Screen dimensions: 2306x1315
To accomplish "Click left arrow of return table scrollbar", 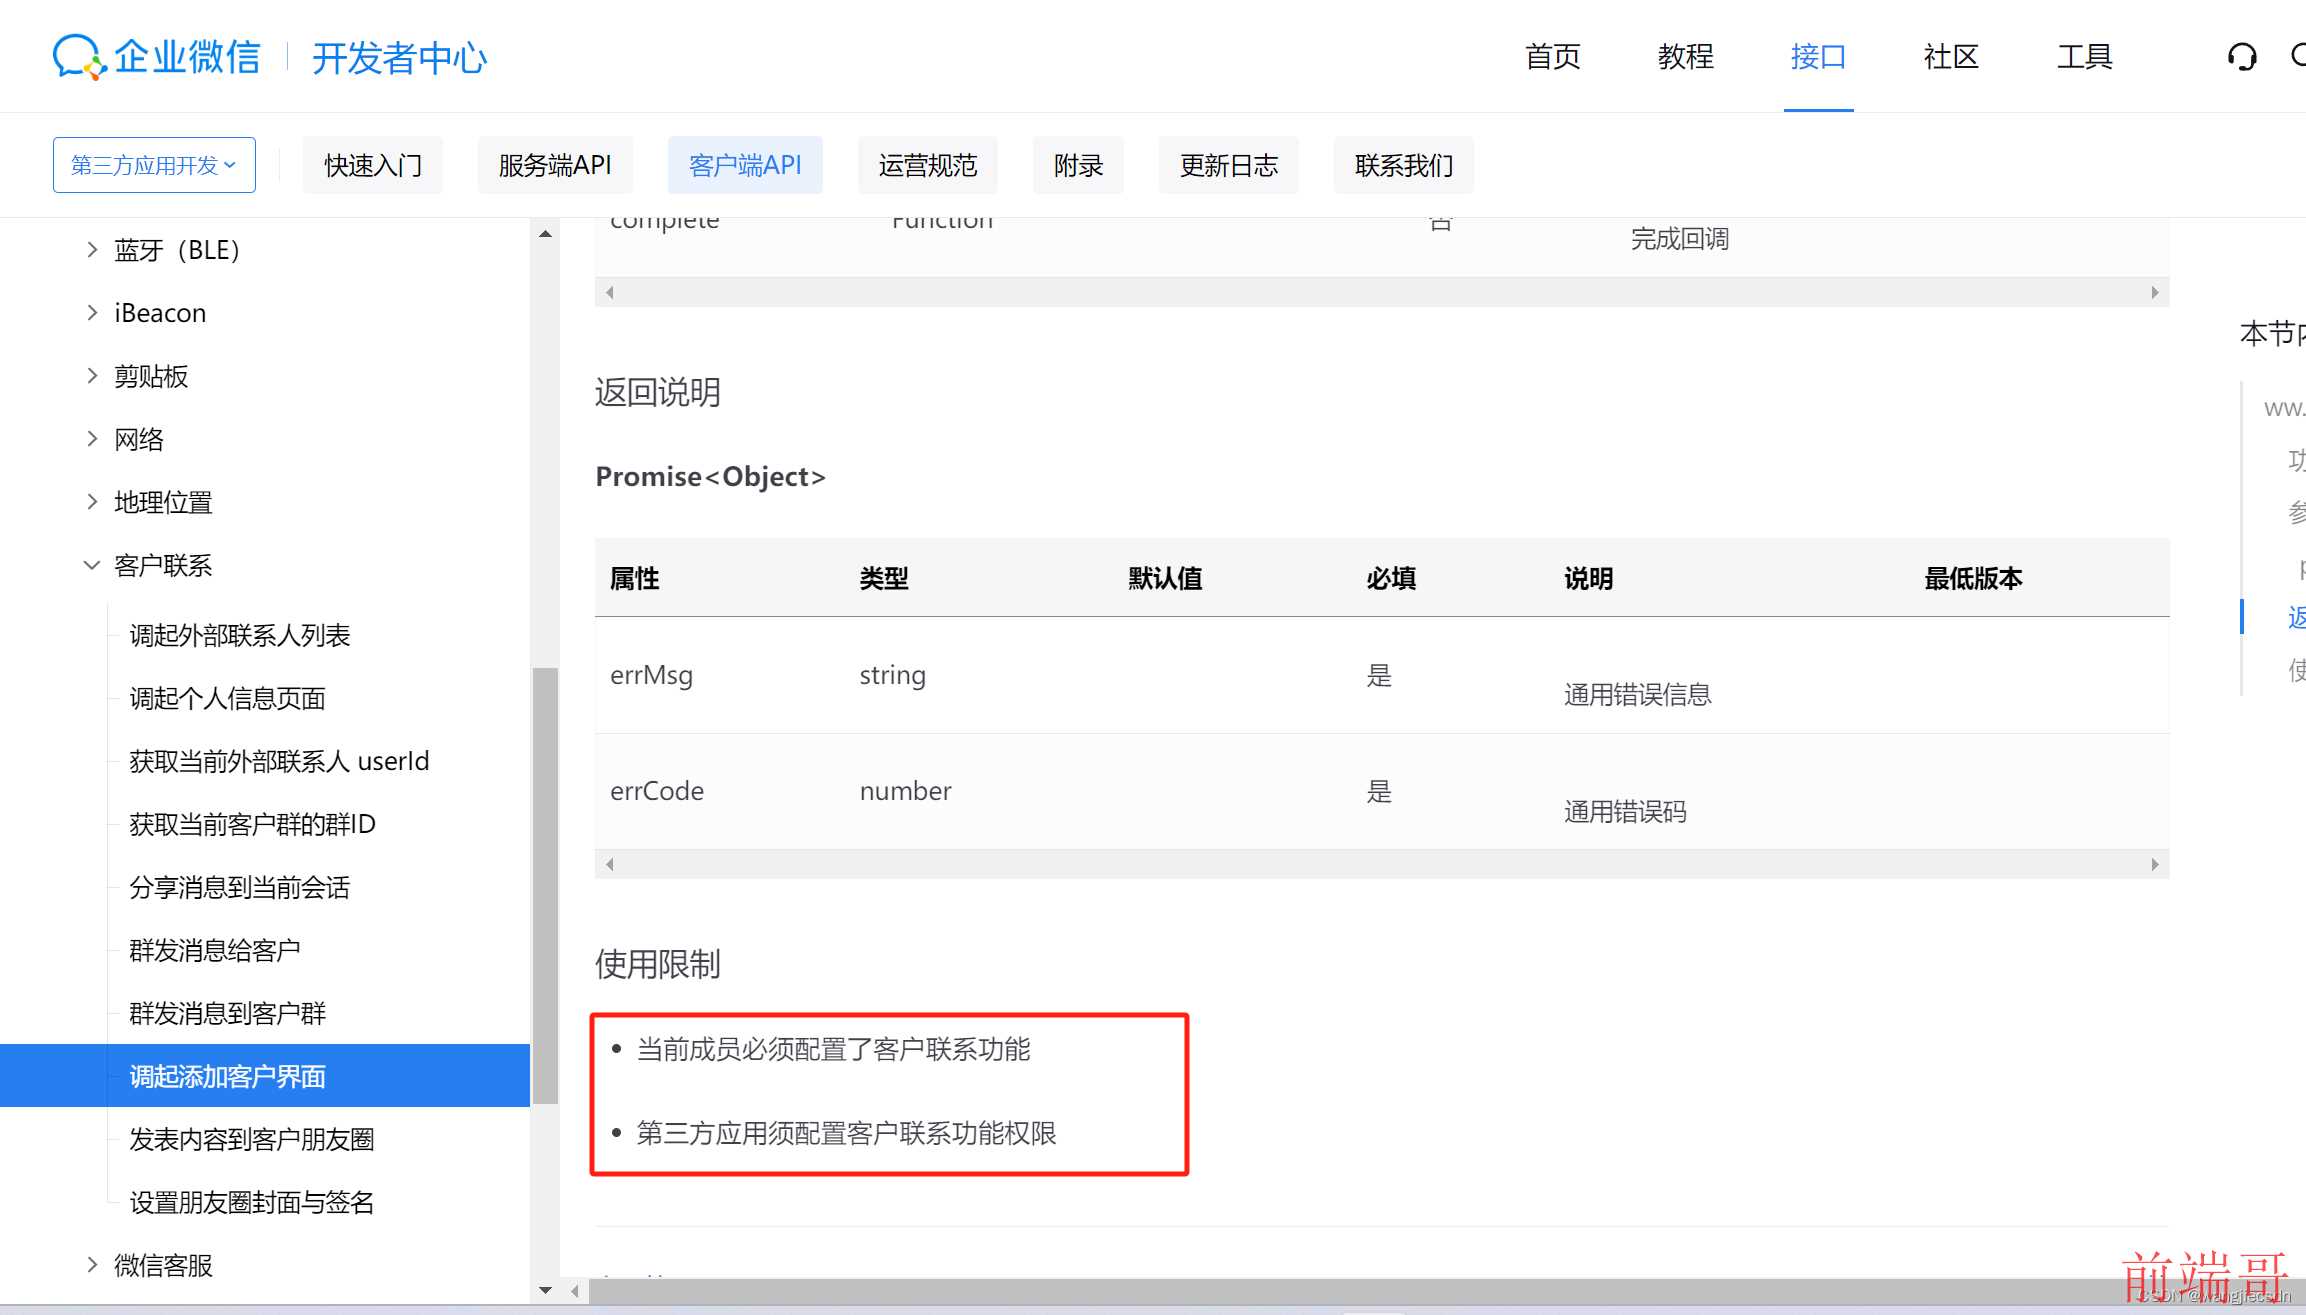I will 609,864.
